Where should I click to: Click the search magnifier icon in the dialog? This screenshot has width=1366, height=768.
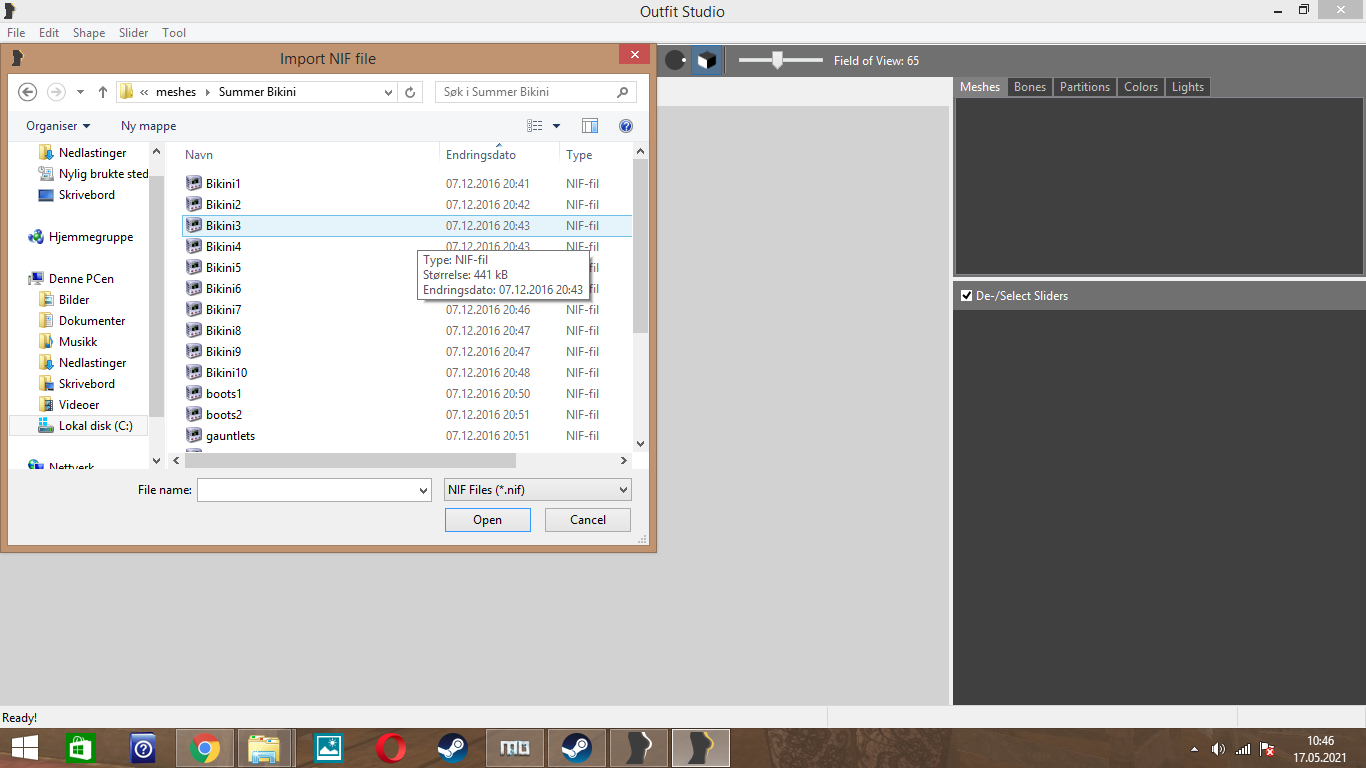(623, 92)
